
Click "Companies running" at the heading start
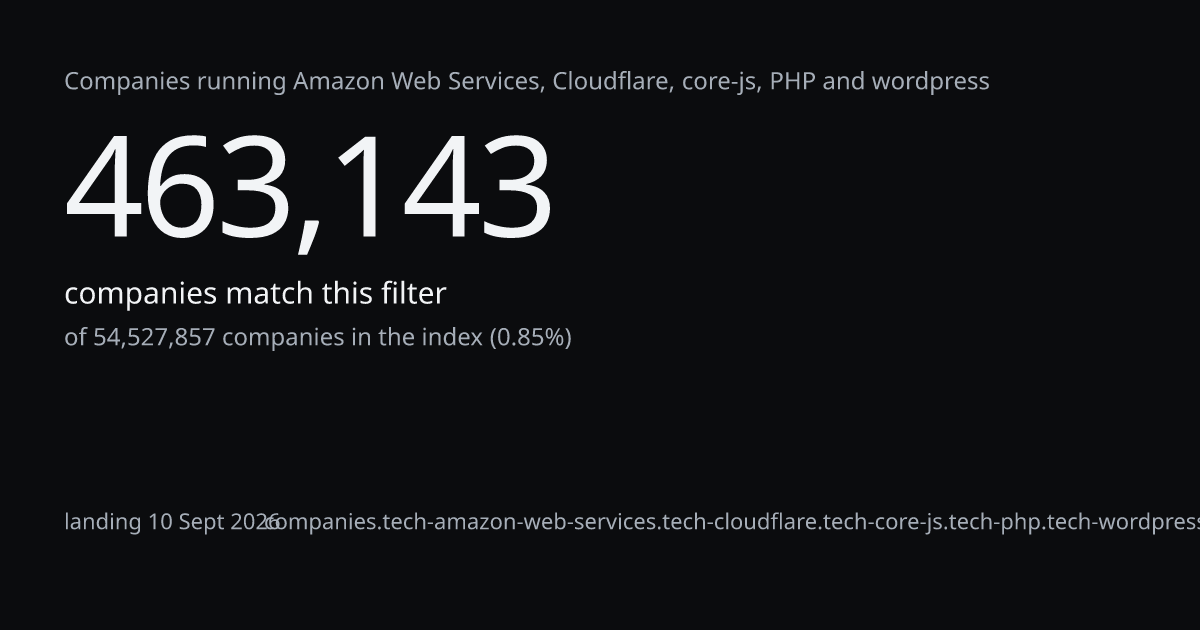pos(175,82)
